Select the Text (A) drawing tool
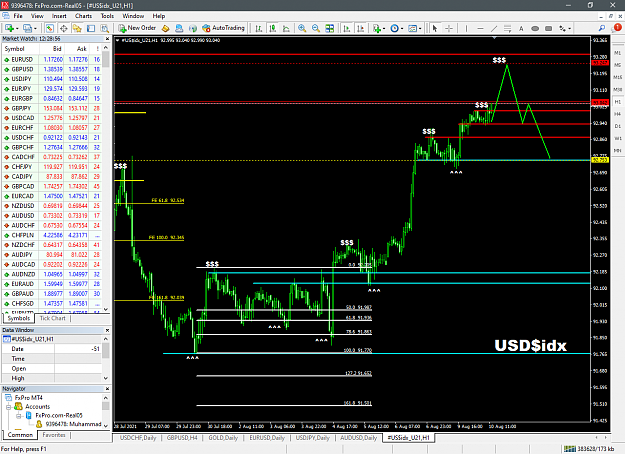 (x=521, y=28)
